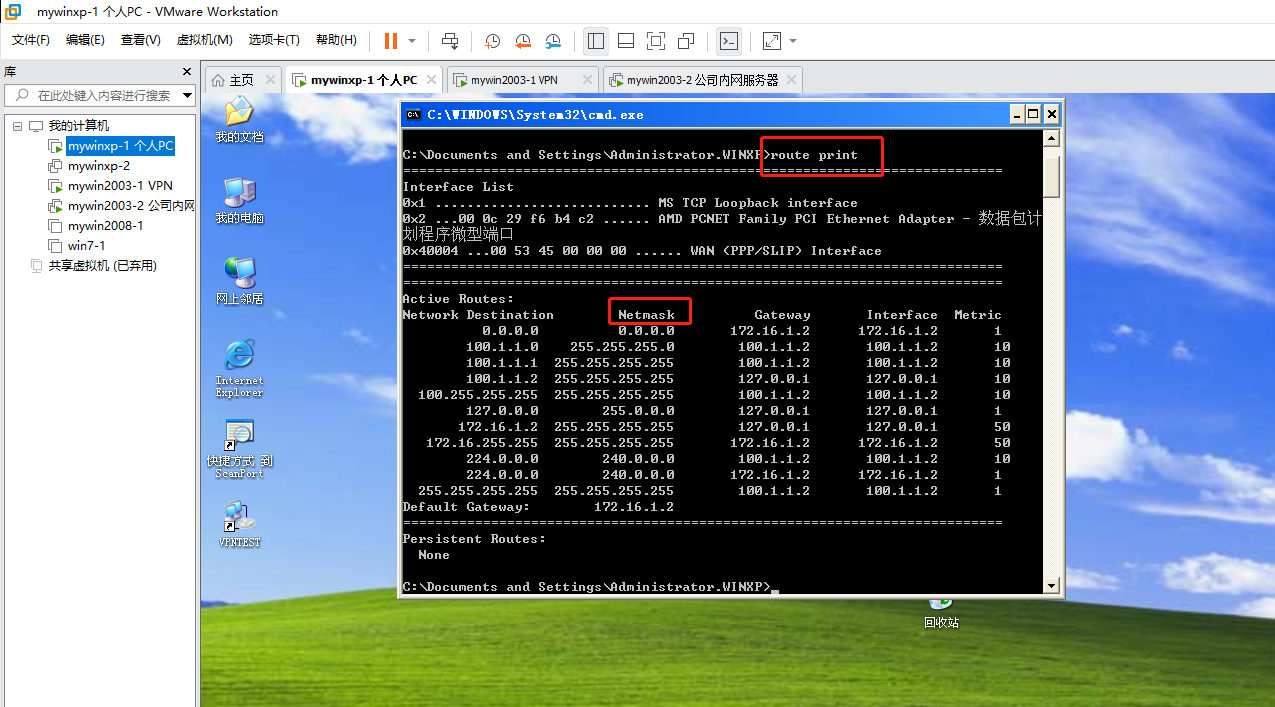Close the mywinxp-1 个人PC tab
Screen dimensions: 1275x707
click(431, 80)
